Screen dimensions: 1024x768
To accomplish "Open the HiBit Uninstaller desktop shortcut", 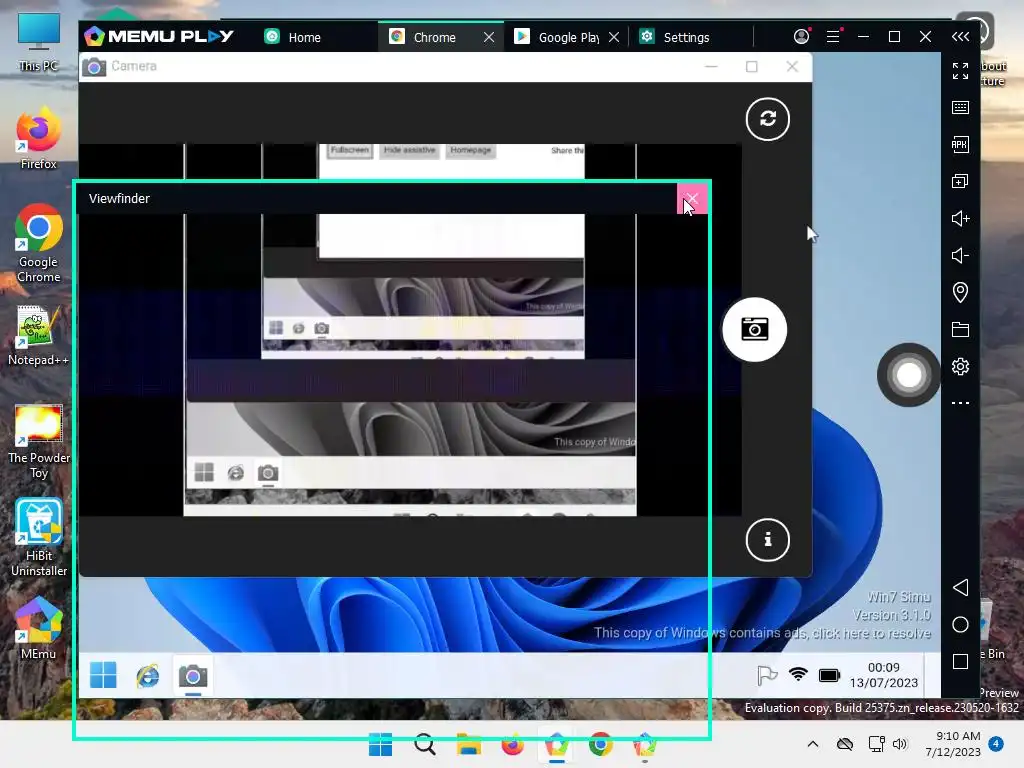I will pyautogui.click(x=39, y=537).
